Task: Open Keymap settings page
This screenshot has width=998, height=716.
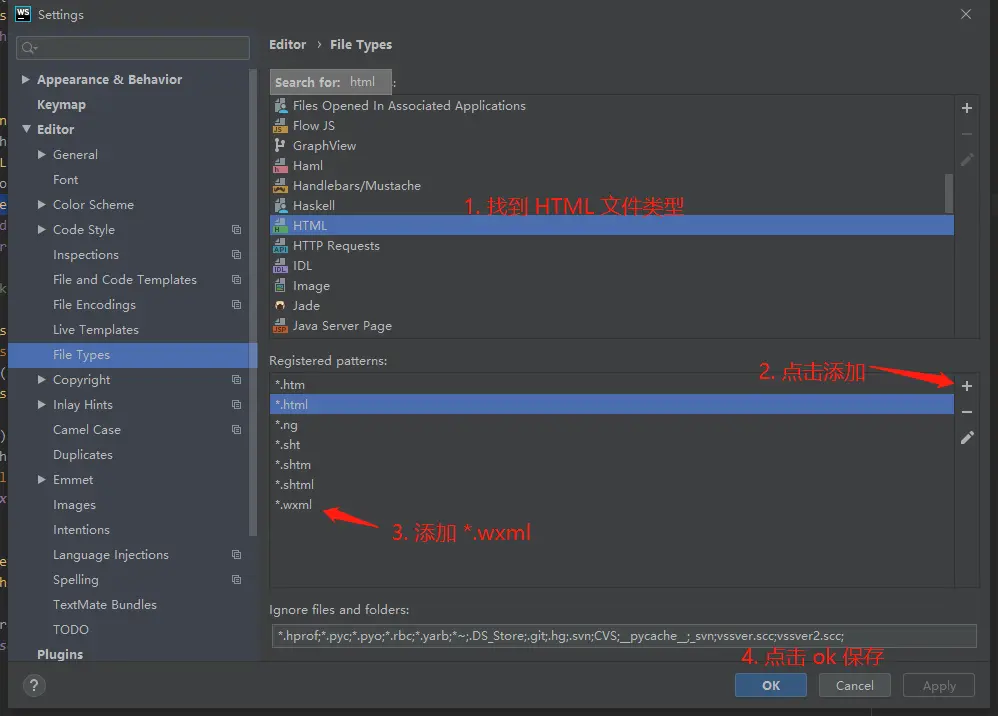Action: pyautogui.click(x=61, y=104)
